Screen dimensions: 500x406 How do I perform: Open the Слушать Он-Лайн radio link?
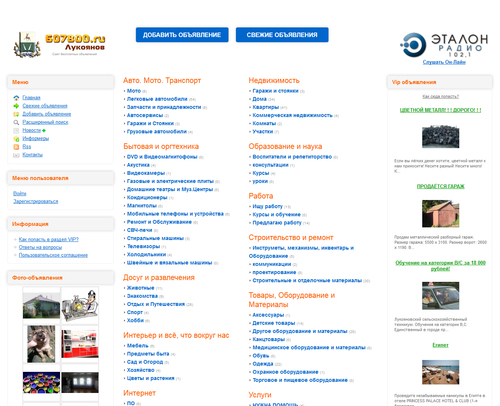tap(444, 62)
